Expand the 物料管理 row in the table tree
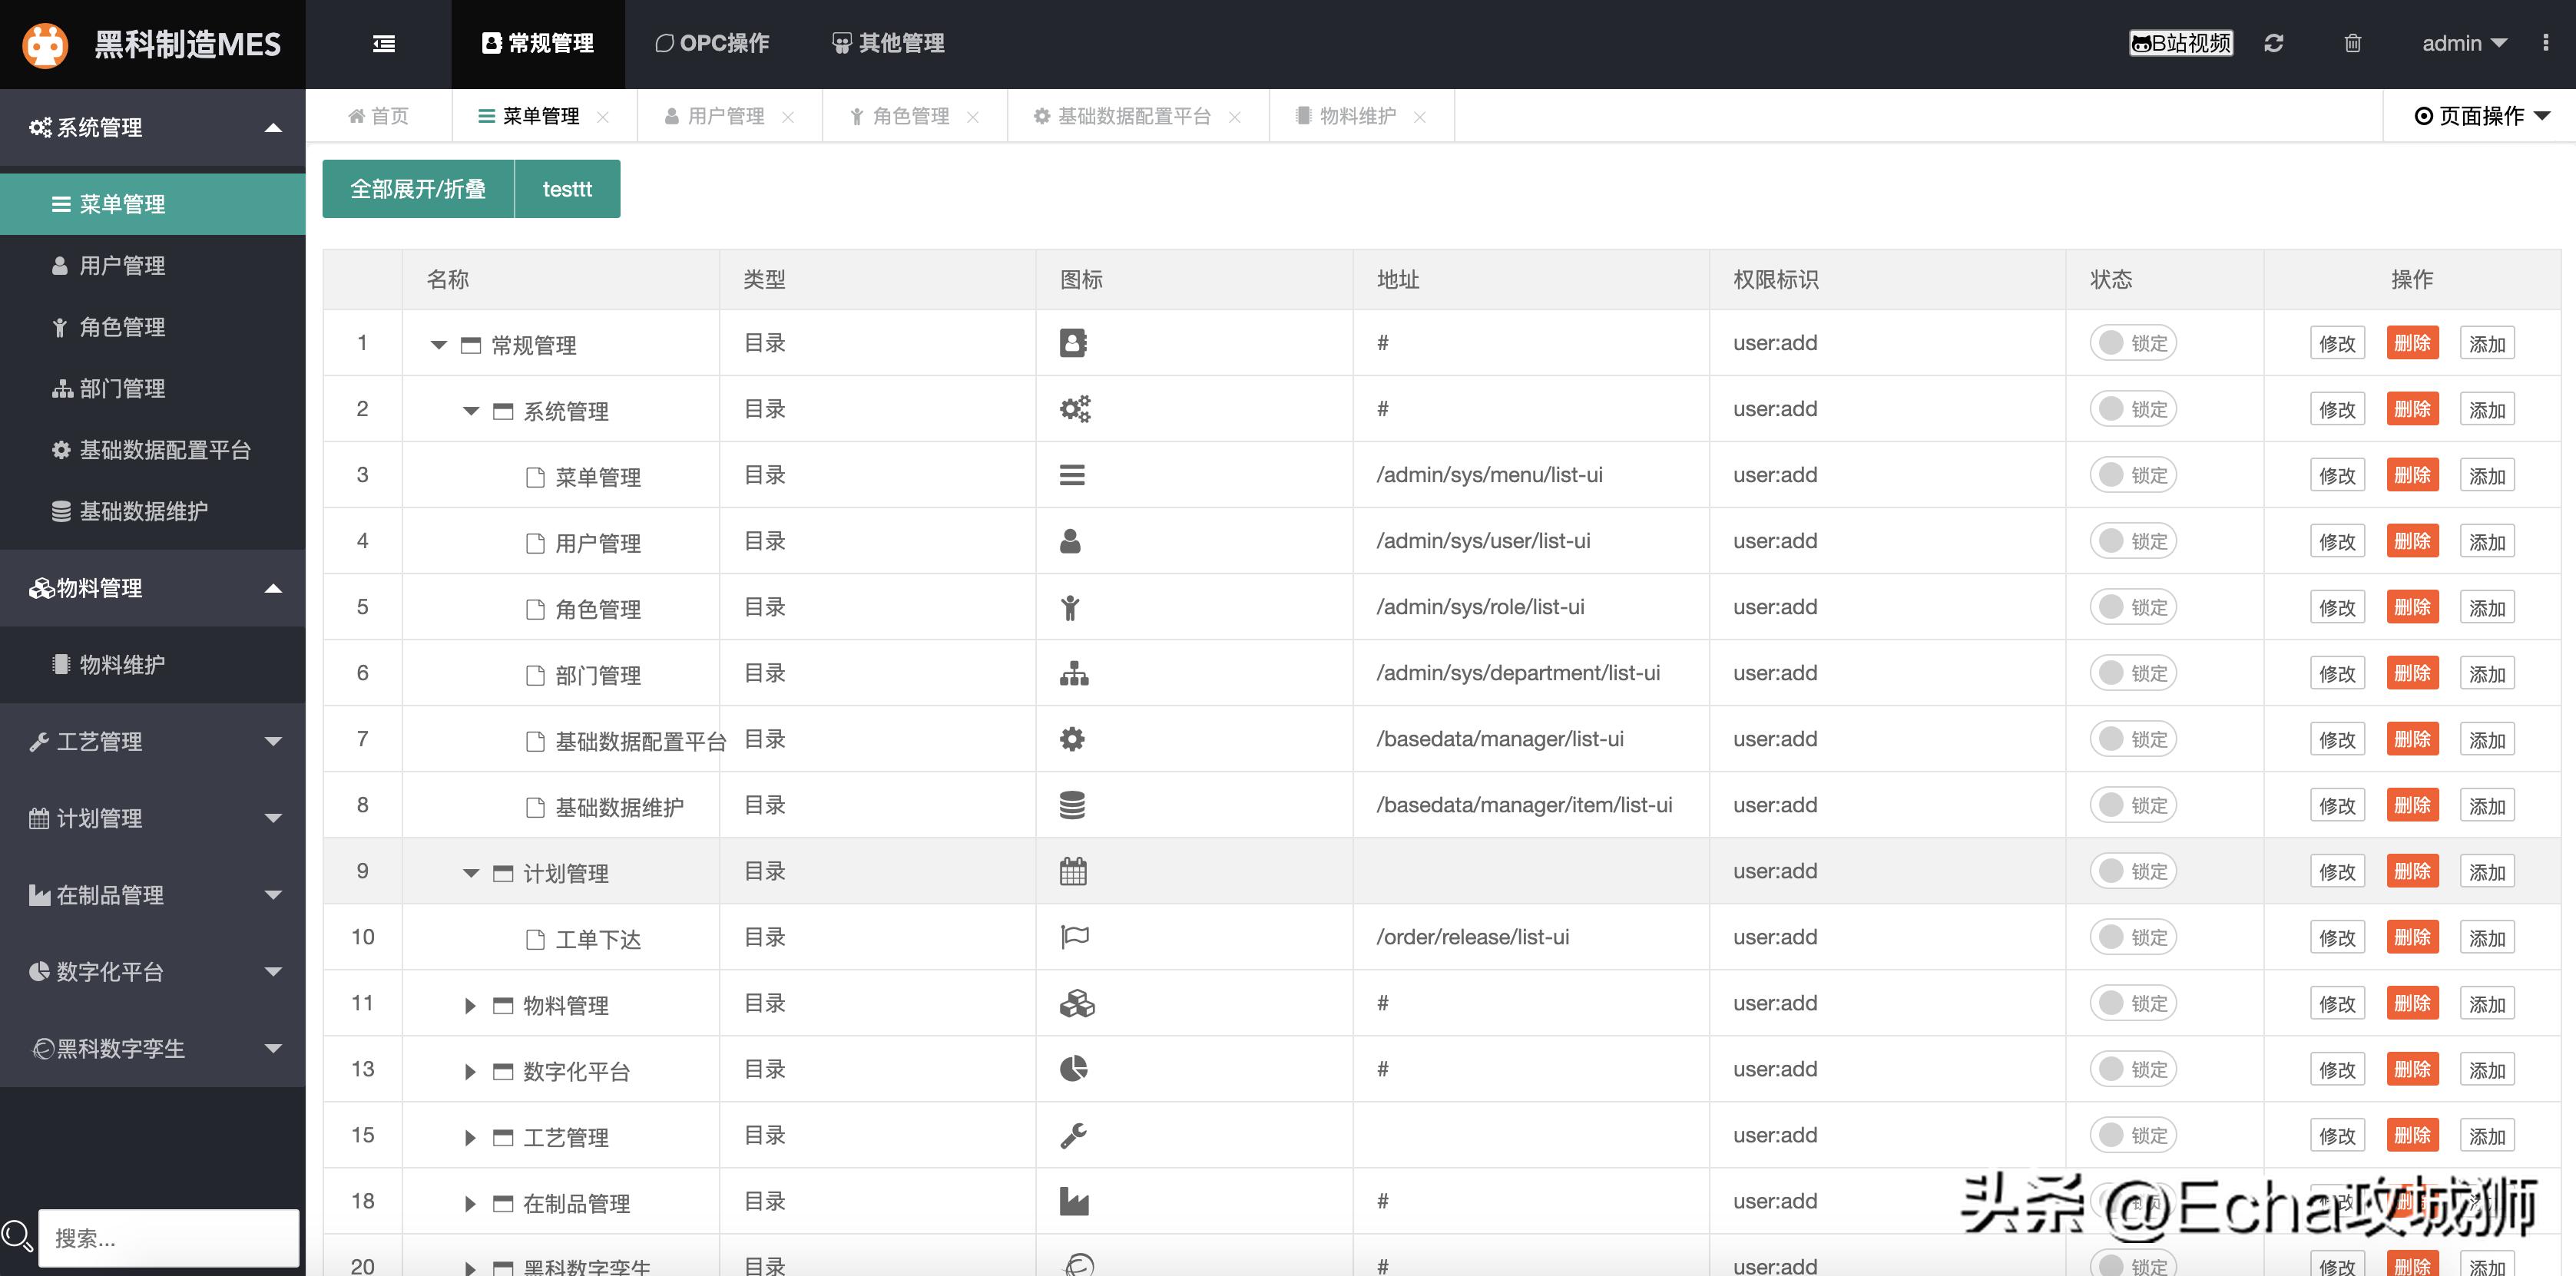This screenshot has height=1276, width=2576. 469,1005
